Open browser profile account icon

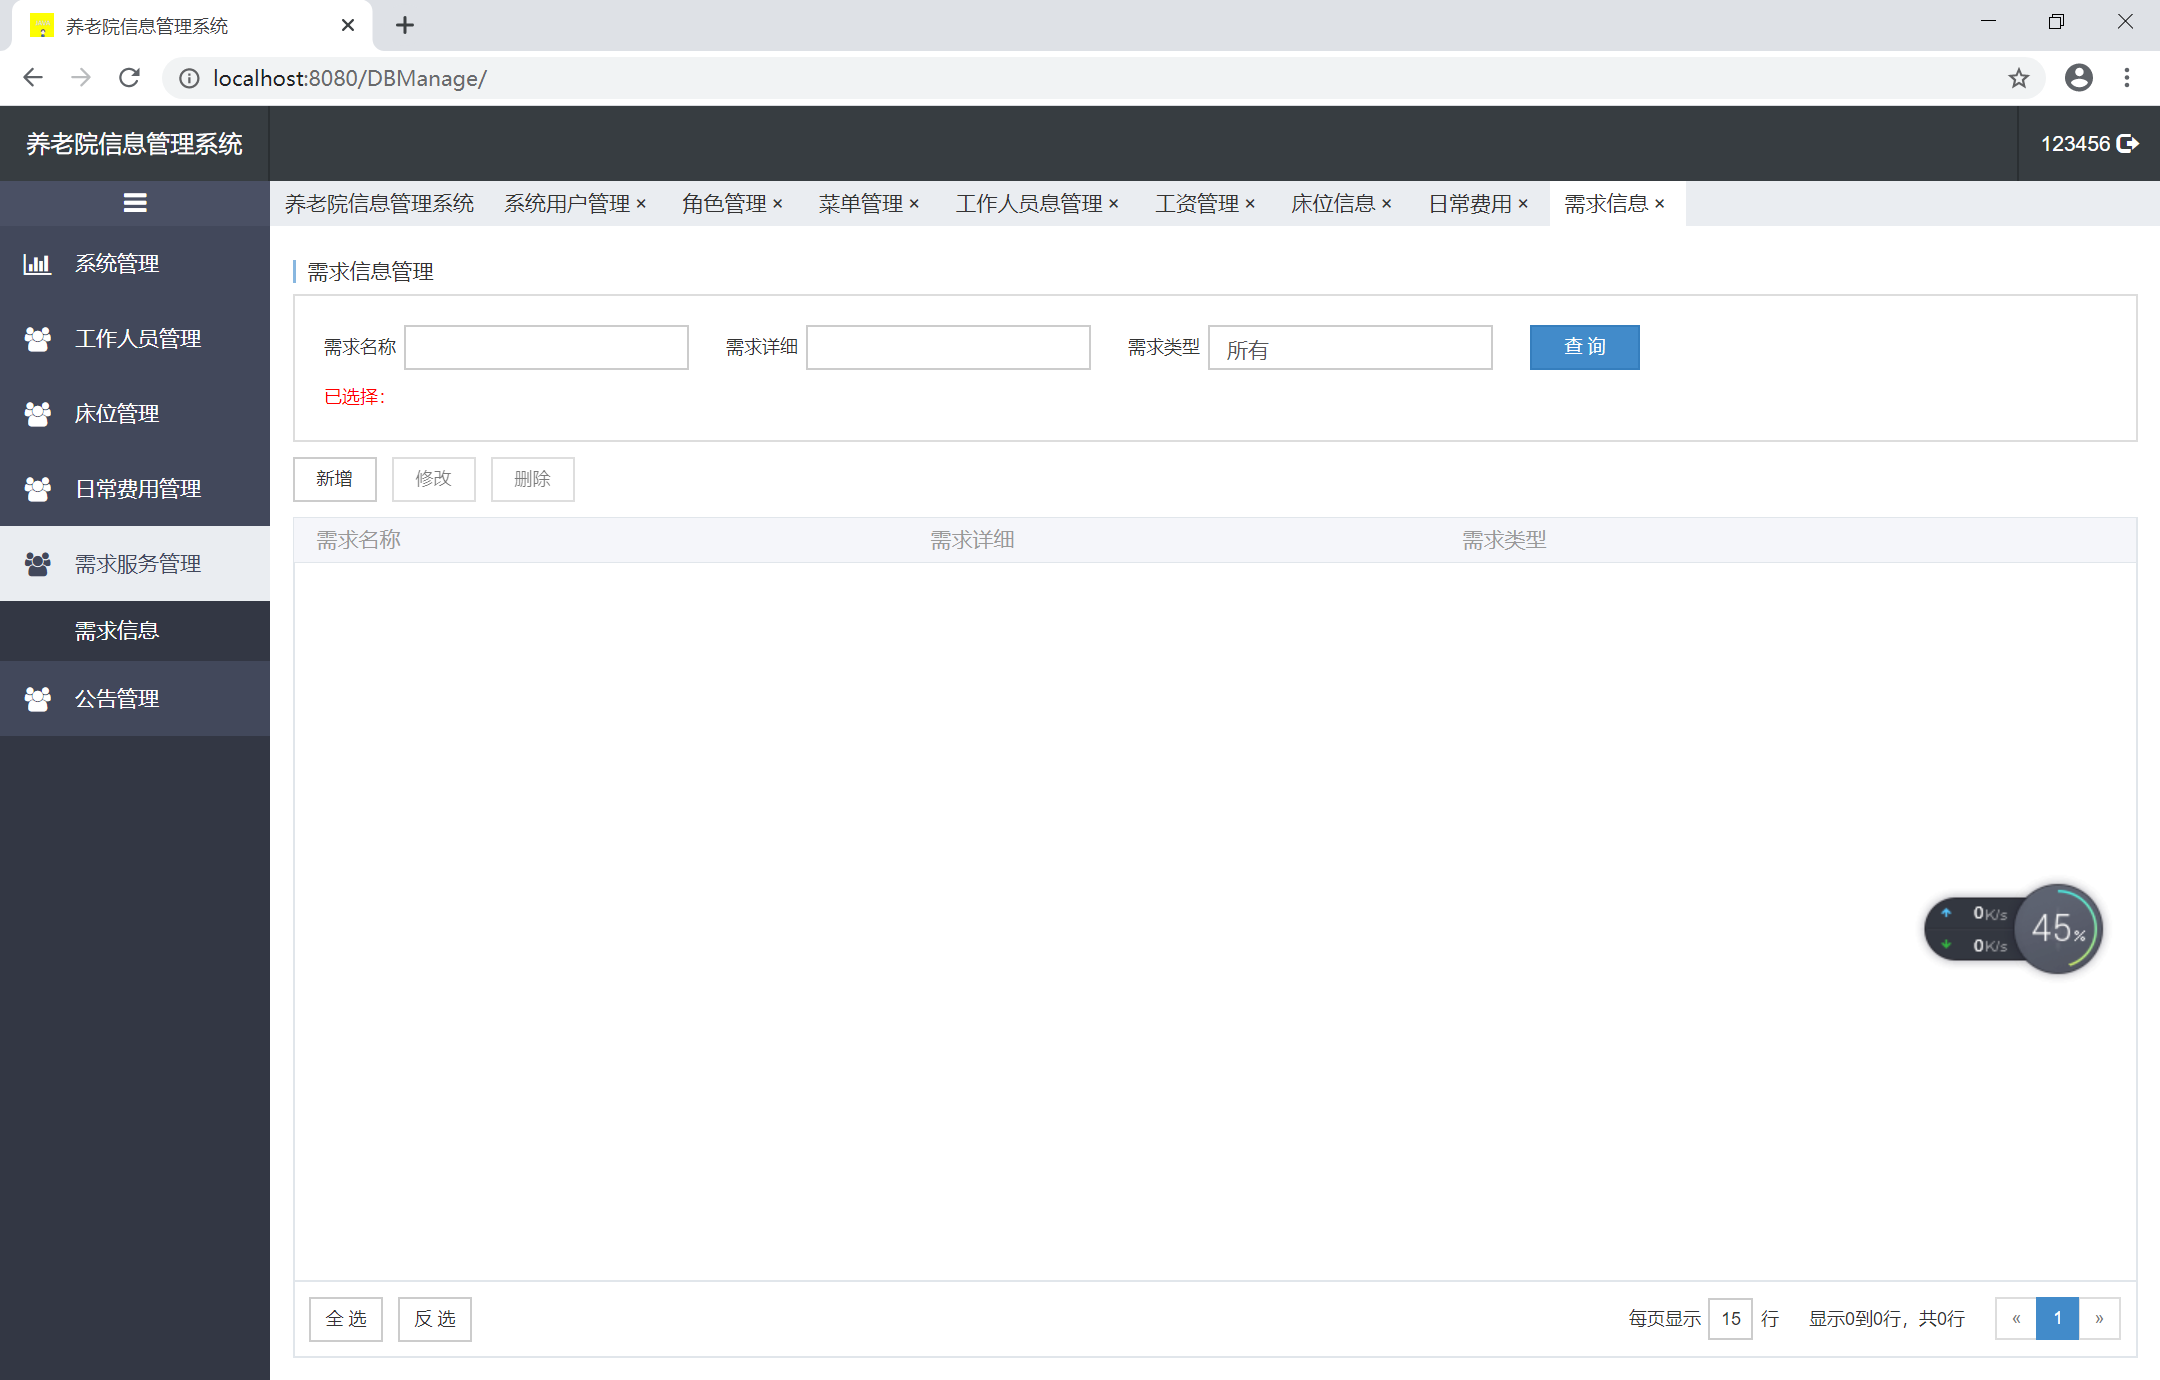click(x=2078, y=78)
